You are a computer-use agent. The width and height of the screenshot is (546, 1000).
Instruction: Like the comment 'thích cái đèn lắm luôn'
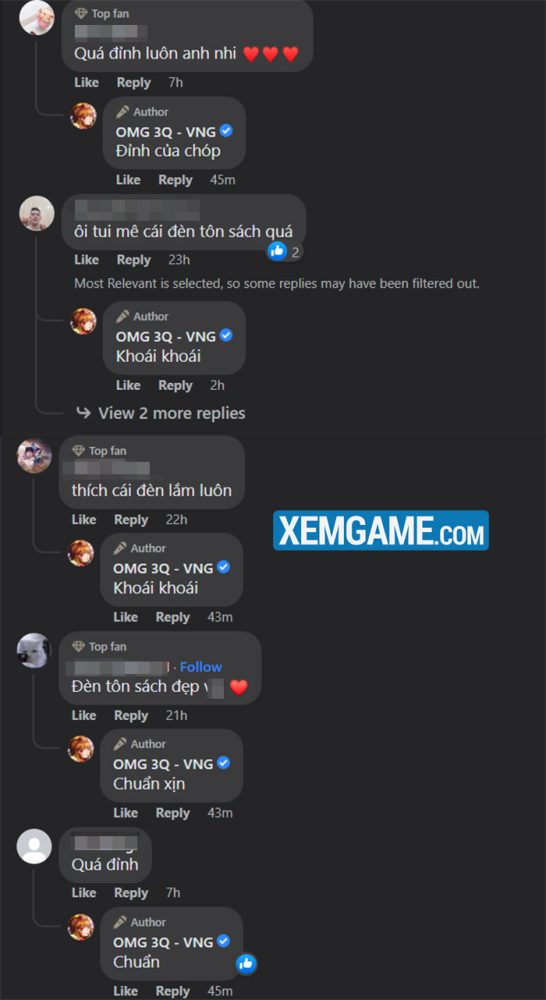[84, 519]
